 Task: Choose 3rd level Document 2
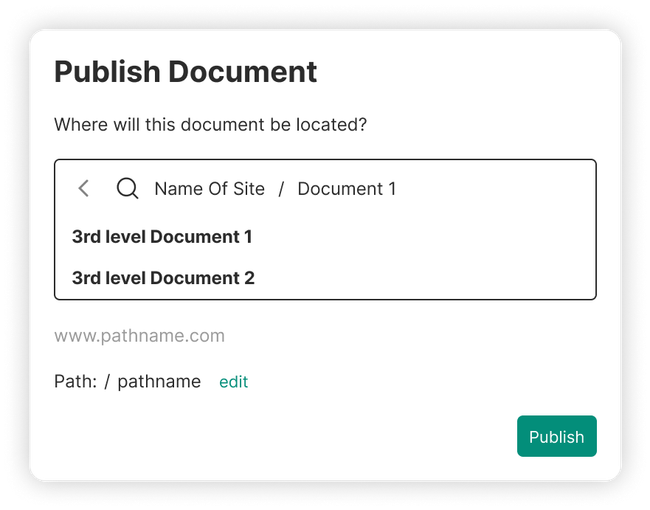coord(163,278)
